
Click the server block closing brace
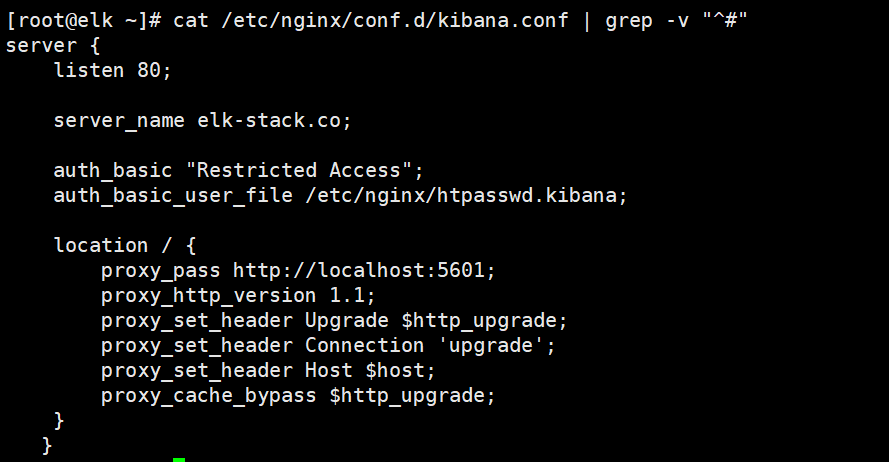click(x=47, y=445)
